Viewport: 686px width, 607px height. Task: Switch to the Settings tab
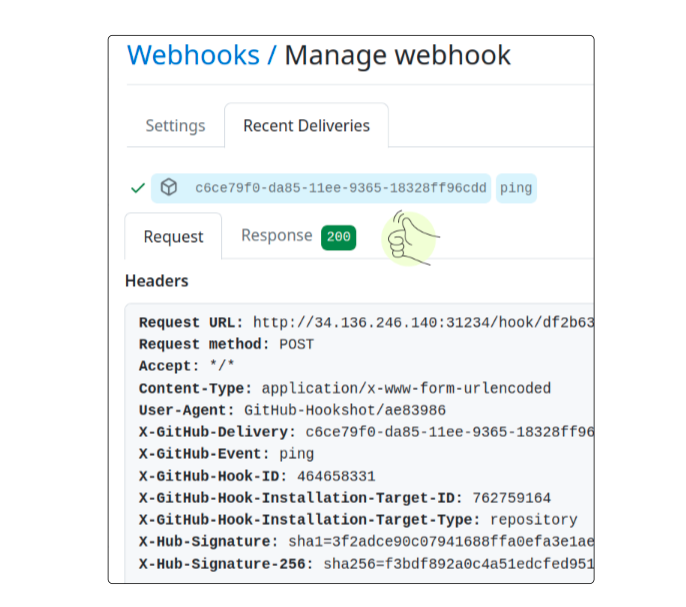(175, 126)
